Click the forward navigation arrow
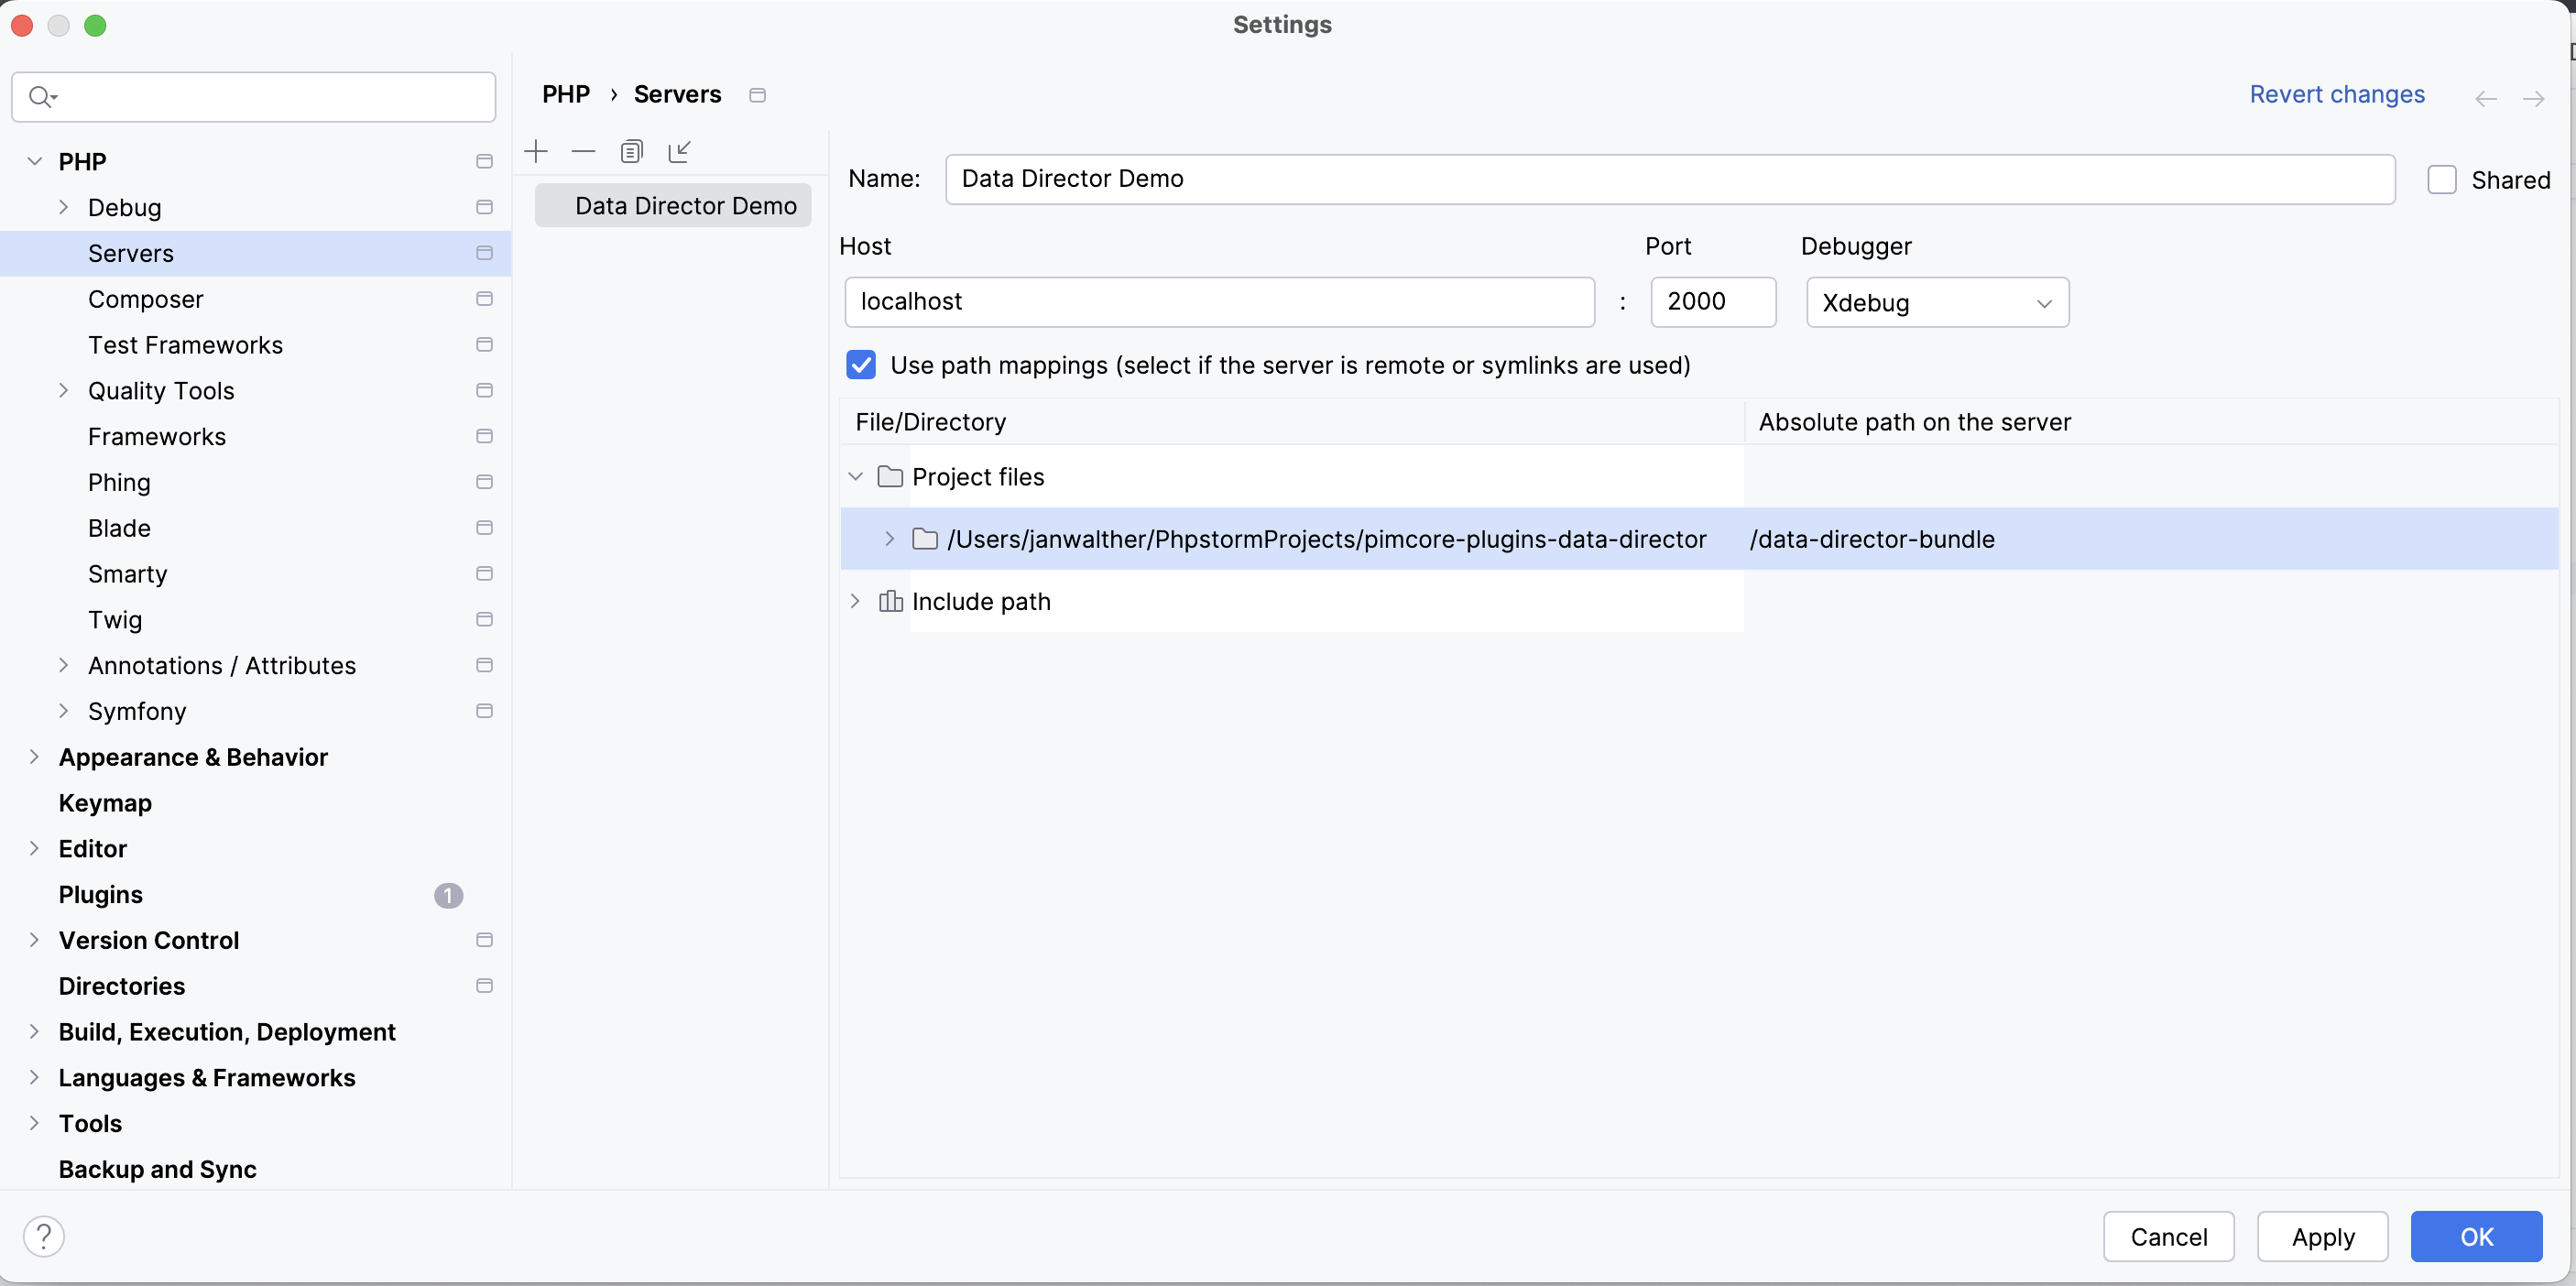 [2533, 98]
